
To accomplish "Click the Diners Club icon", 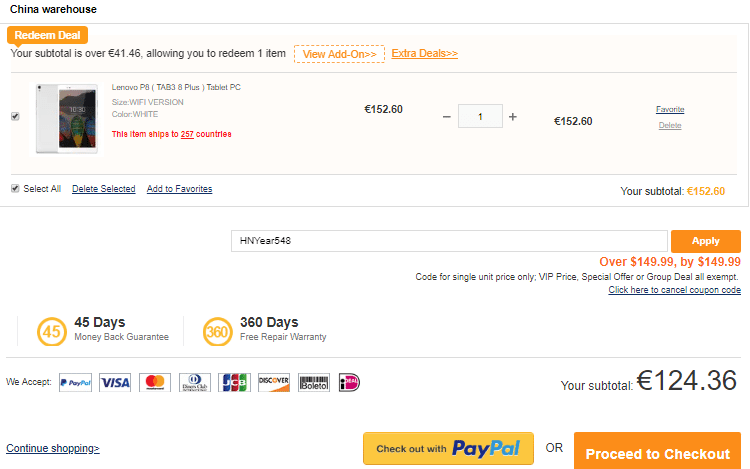I will 194,382.
